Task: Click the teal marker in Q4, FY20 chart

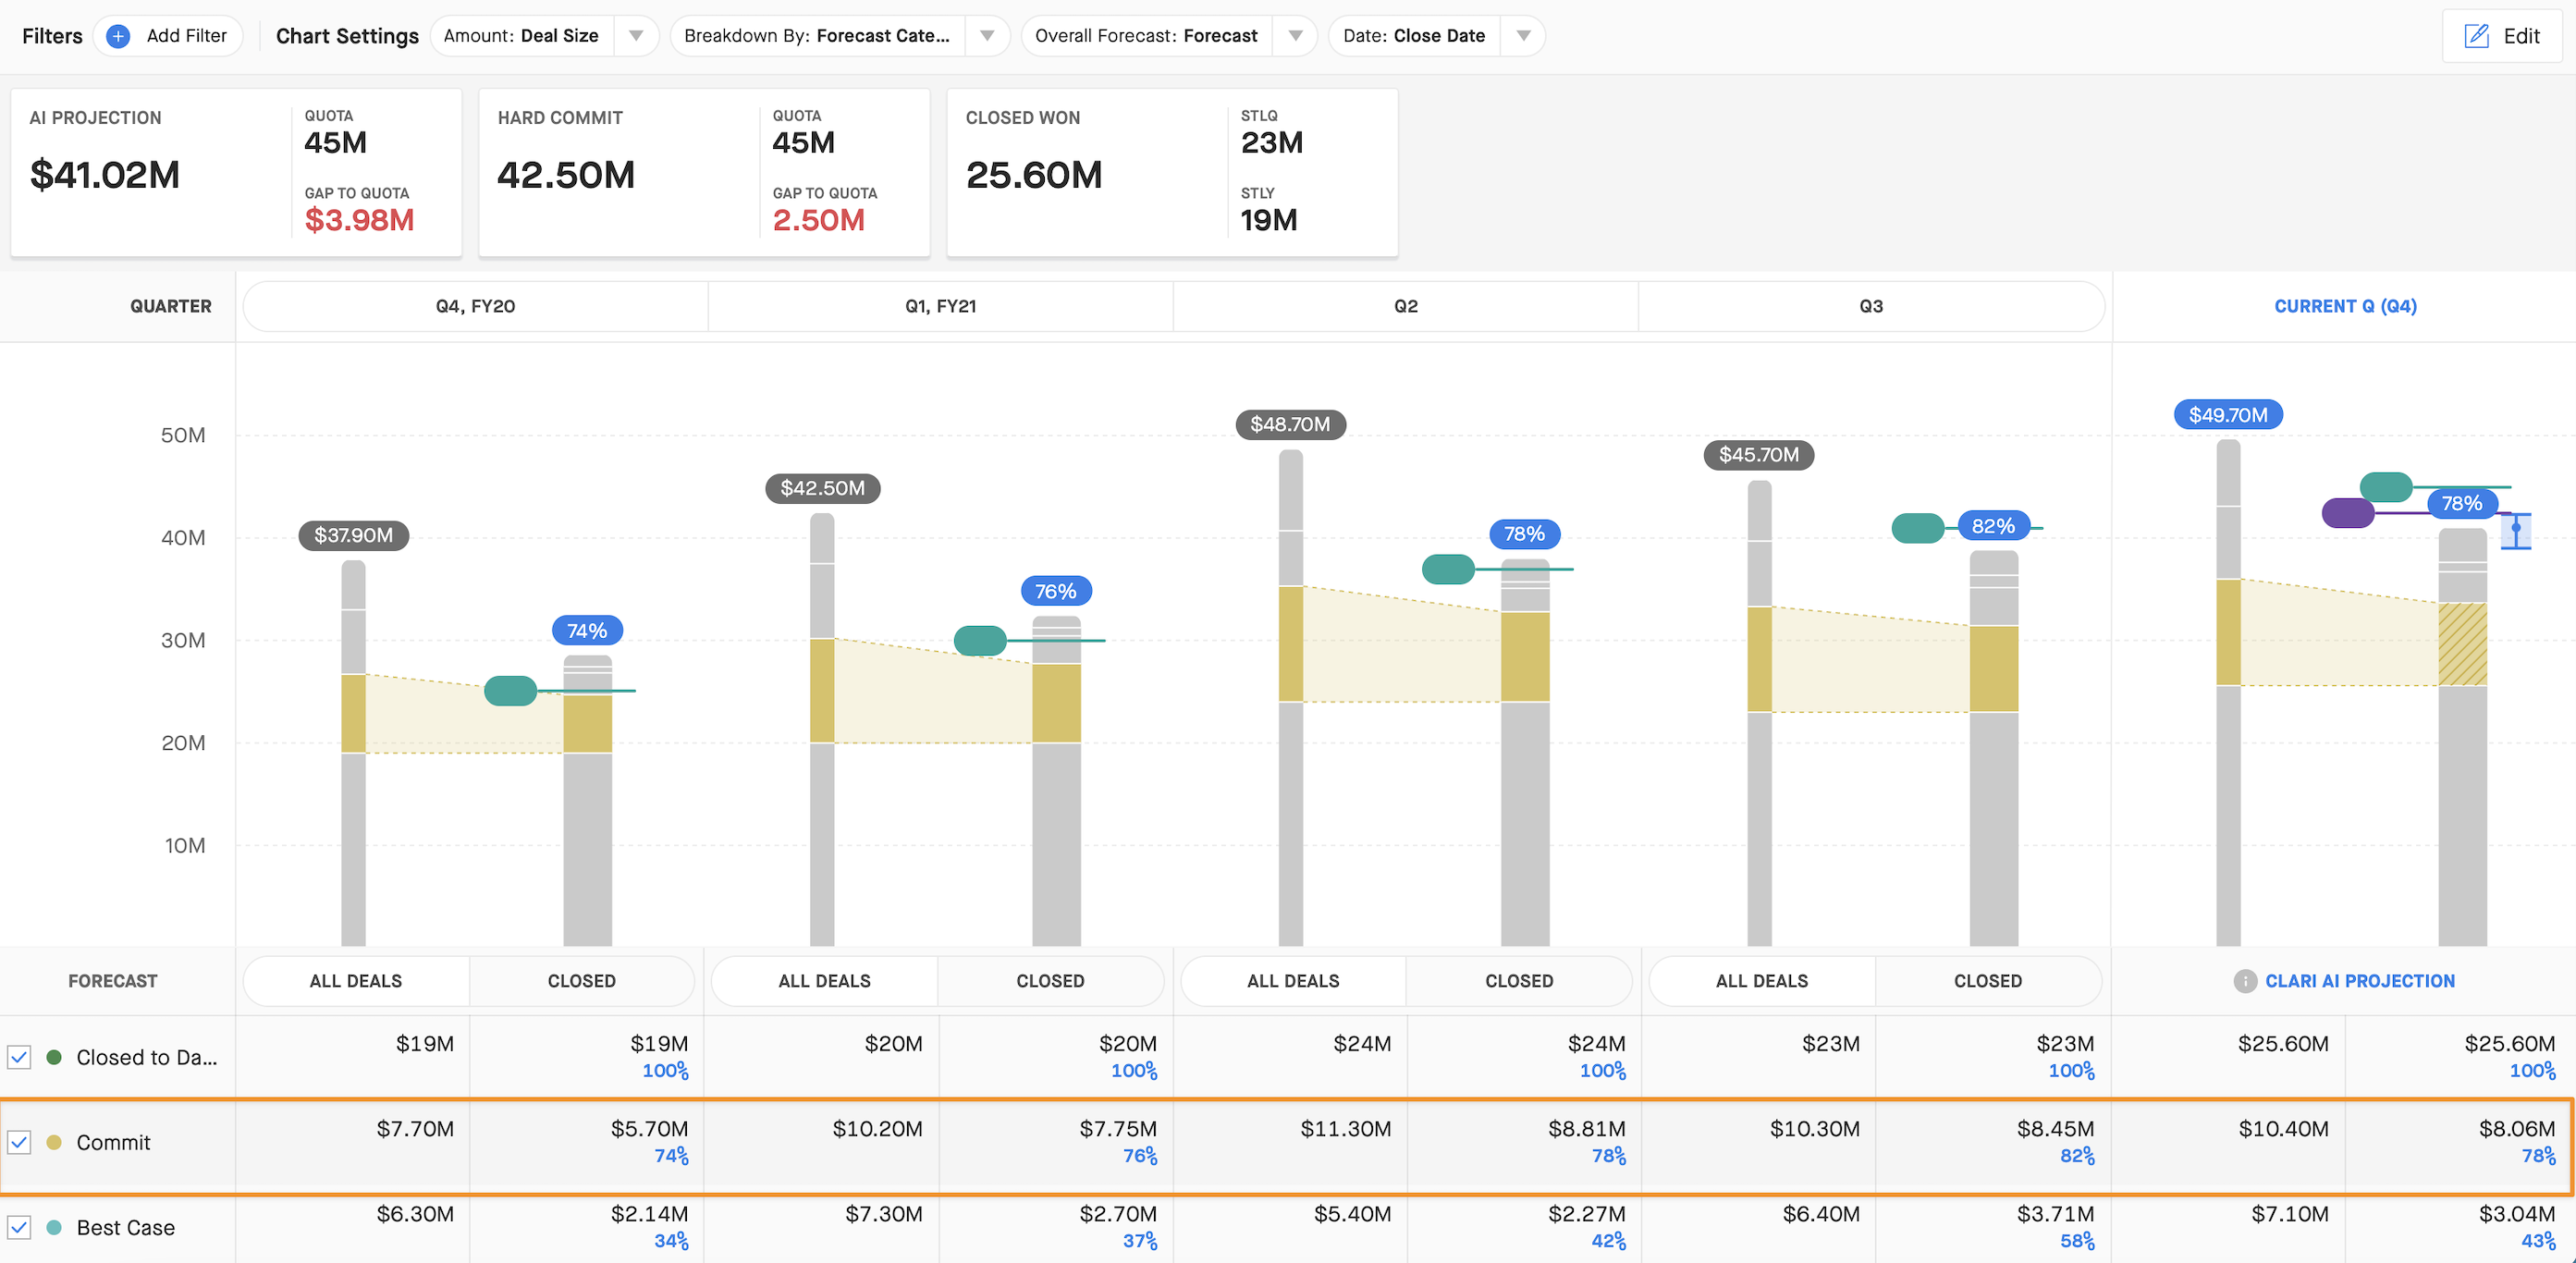Action: 511,690
